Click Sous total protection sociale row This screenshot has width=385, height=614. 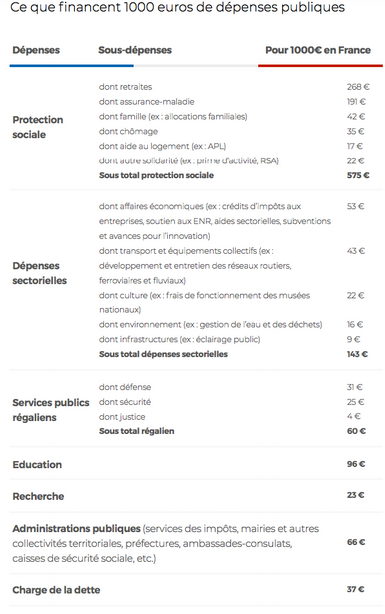coord(234,175)
